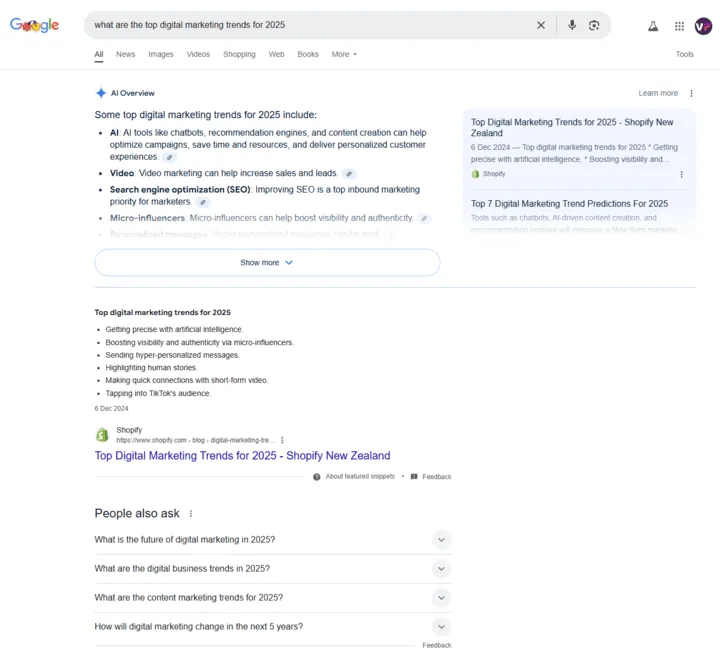Screen dimensions: 720x658
Task: Open source link chip after AI bullet
Action: 169,157
